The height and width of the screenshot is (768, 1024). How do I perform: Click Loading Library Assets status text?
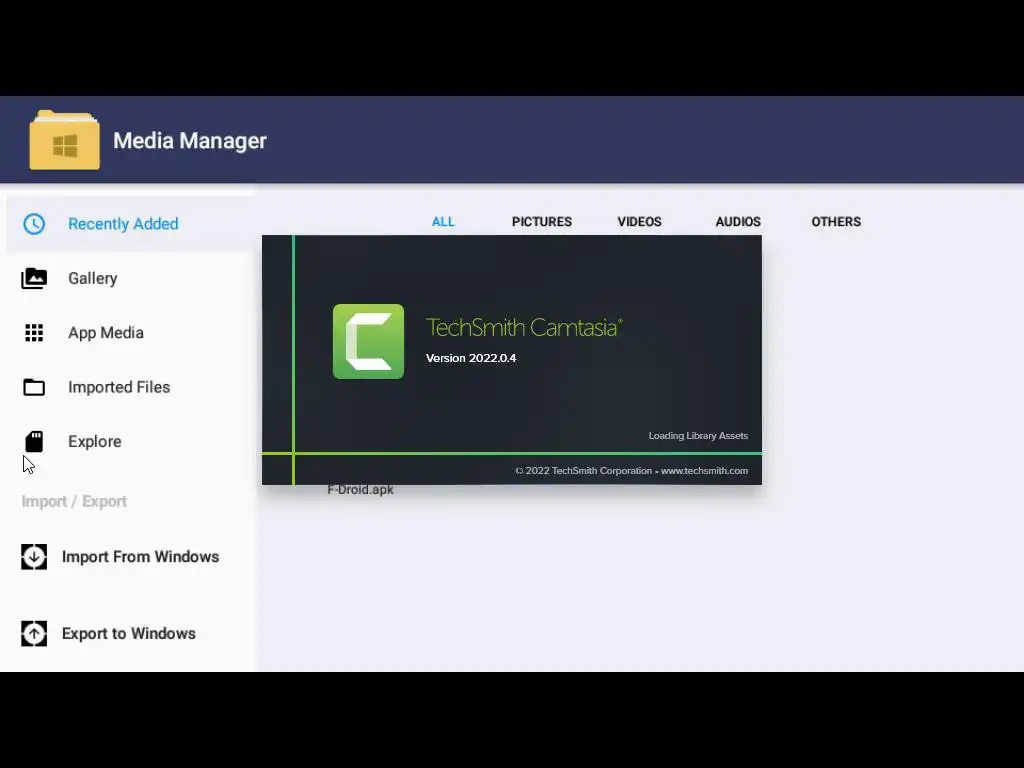pyautogui.click(x=698, y=436)
